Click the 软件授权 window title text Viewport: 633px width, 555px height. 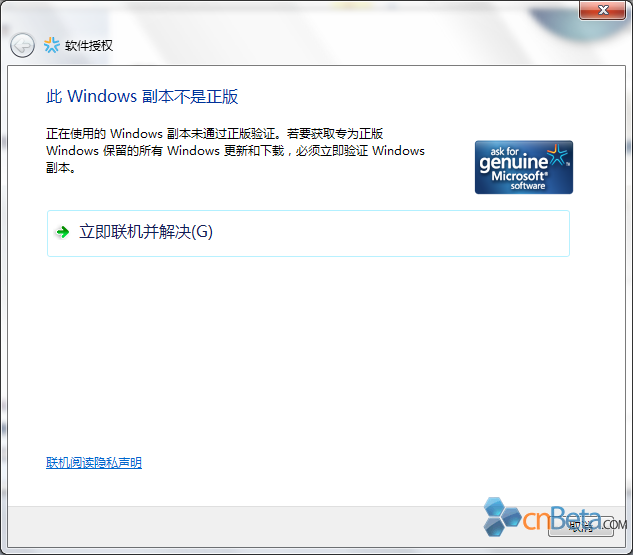pos(89,46)
